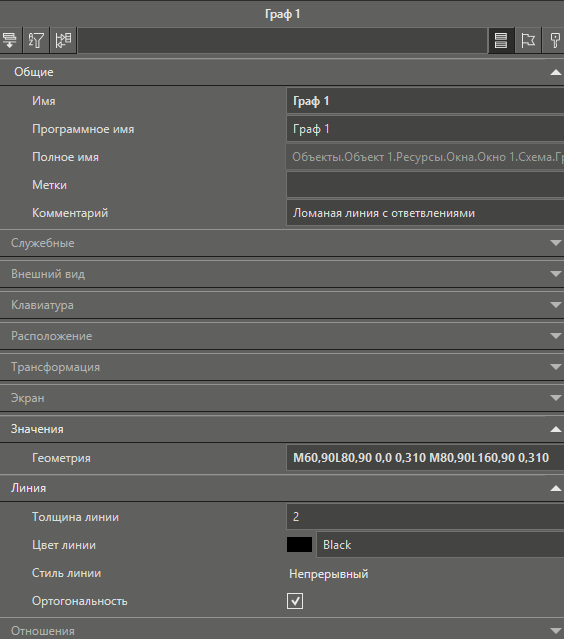Expand the Трансформация section

coord(555,367)
